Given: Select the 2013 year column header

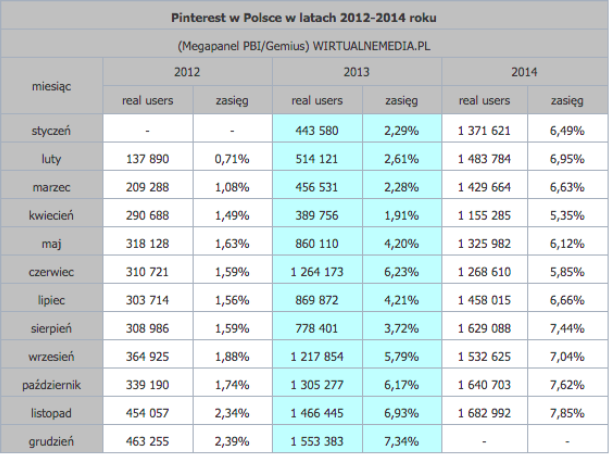Looking at the screenshot, I should click(356, 72).
